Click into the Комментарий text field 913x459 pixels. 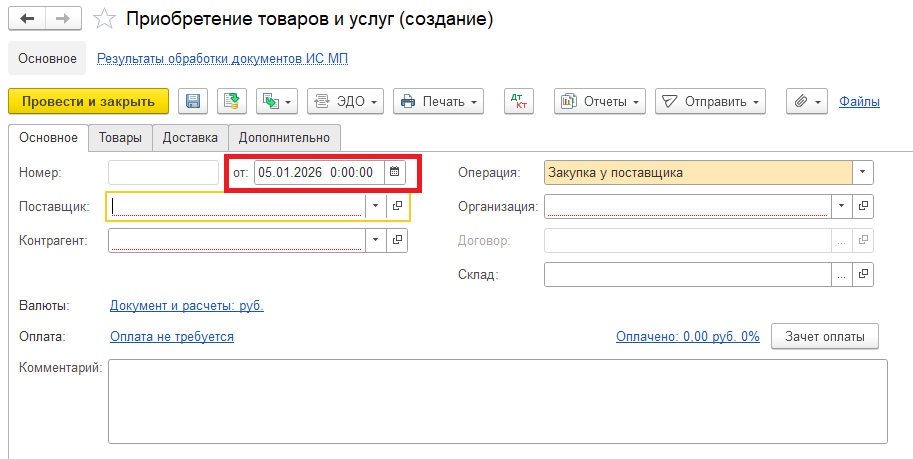coord(497,400)
